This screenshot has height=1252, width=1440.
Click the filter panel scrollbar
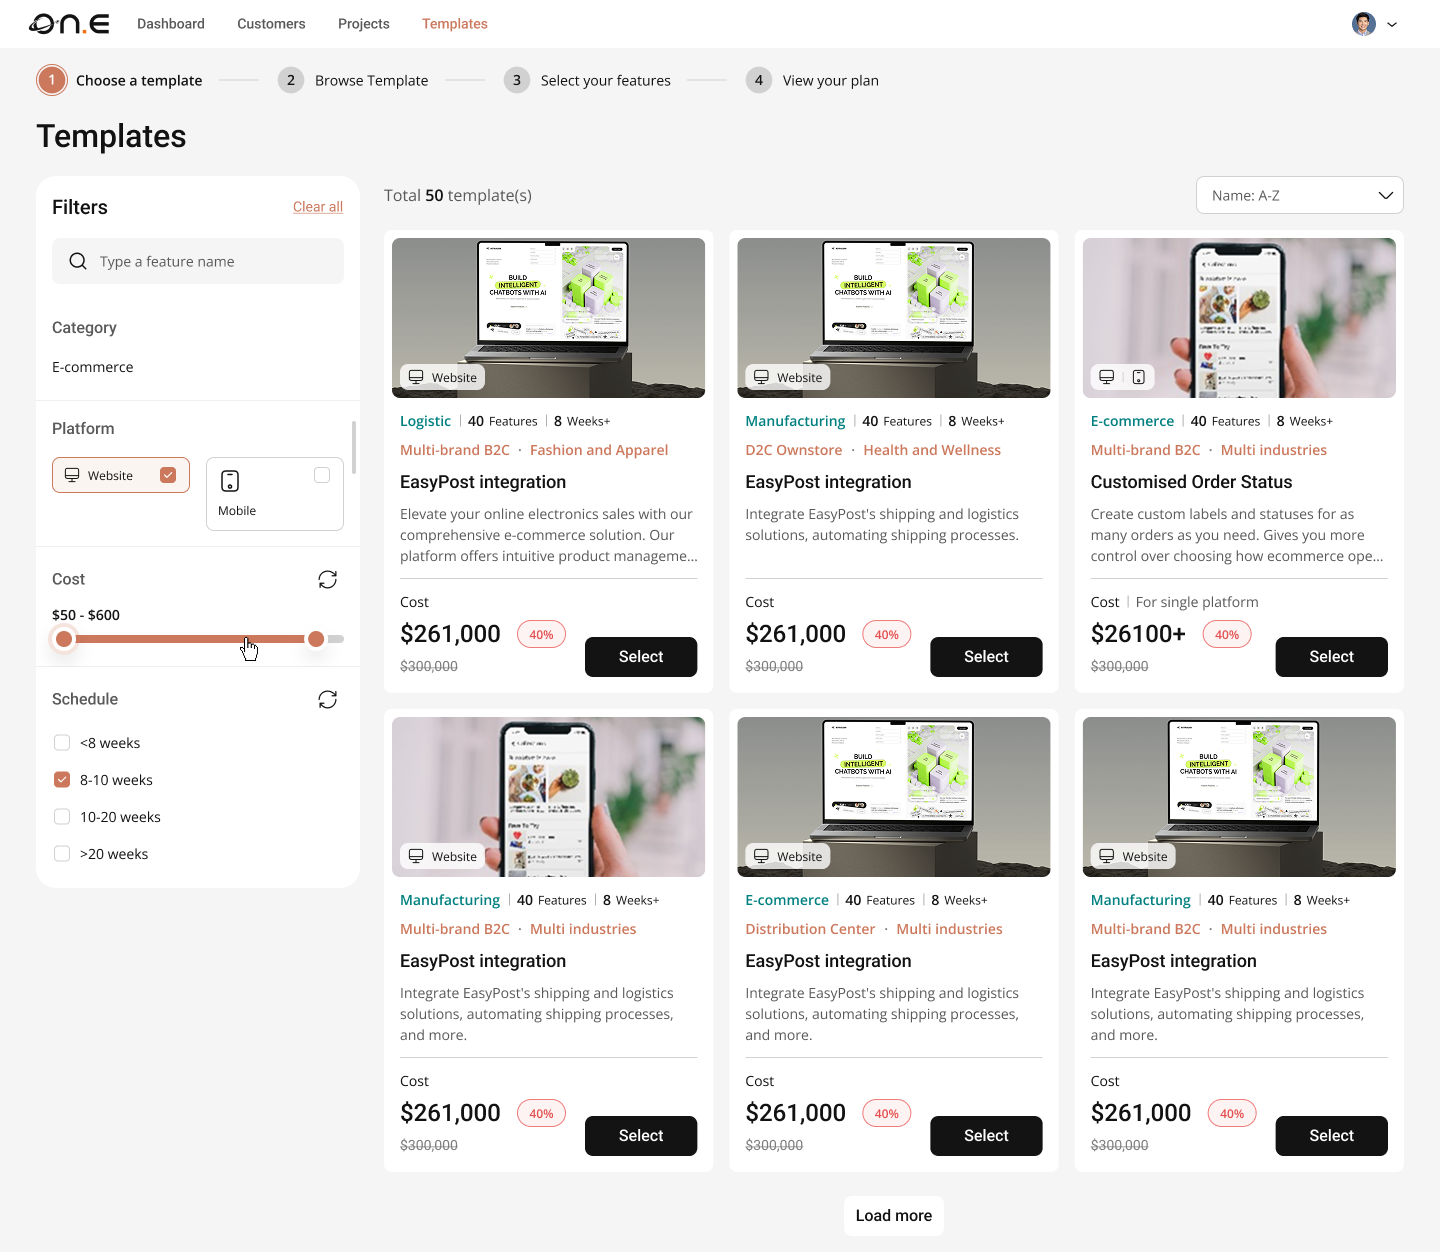[x=354, y=447]
